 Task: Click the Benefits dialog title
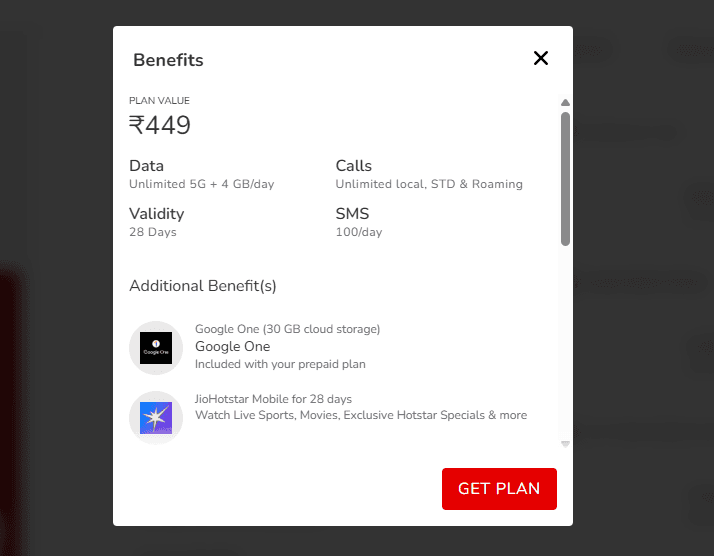tap(168, 60)
